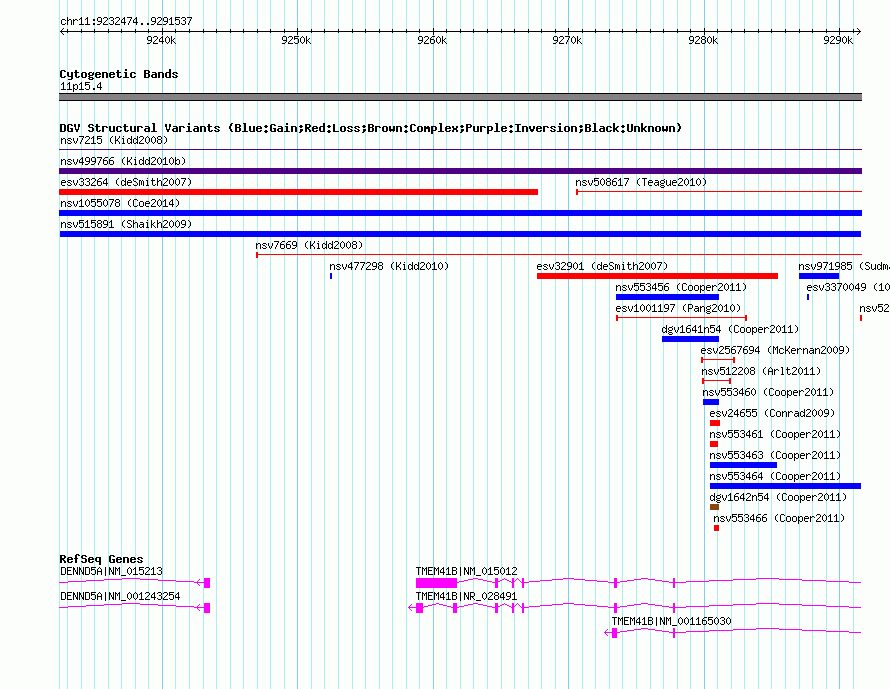The height and width of the screenshot is (689, 890).
Task: Select the nsv553466 tiny red marker
Action: [716, 528]
